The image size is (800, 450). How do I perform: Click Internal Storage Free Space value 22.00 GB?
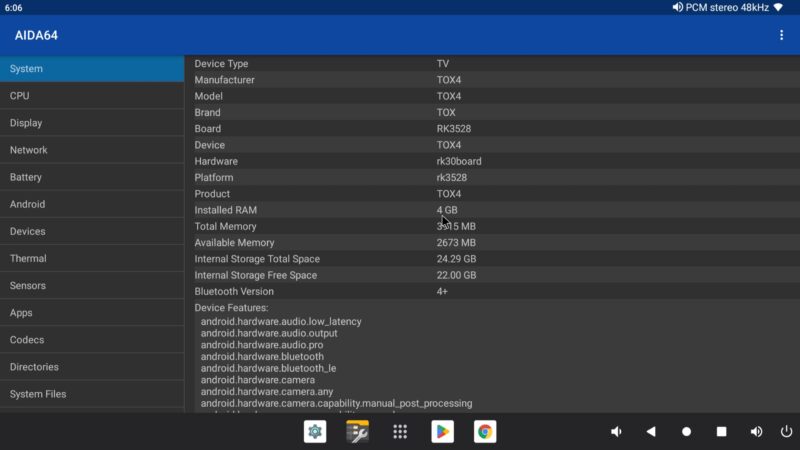456,275
